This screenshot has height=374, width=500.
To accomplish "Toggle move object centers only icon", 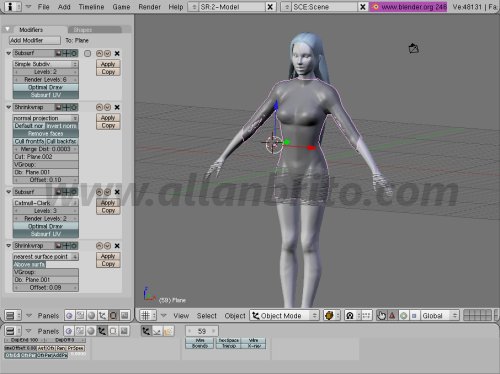I will [x=366, y=315].
